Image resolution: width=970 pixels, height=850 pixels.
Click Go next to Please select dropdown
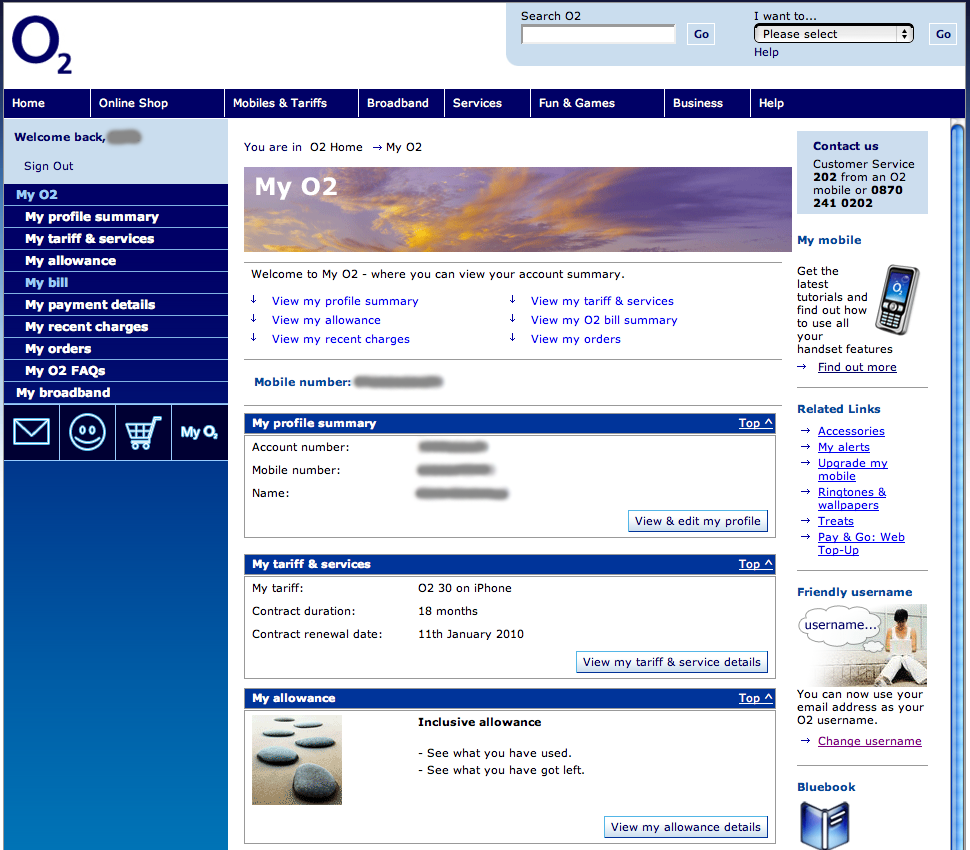943,34
